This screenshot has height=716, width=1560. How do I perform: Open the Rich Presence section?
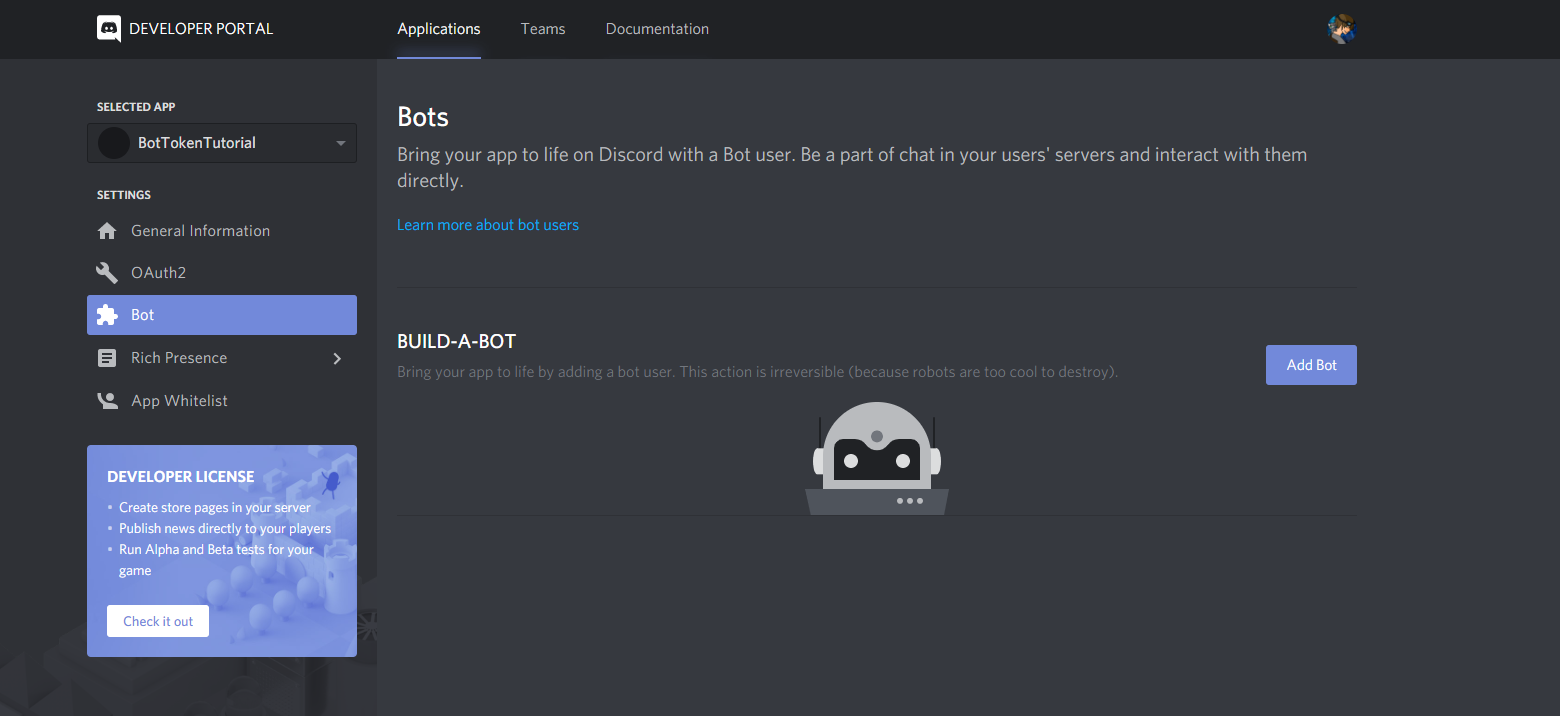pos(222,358)
